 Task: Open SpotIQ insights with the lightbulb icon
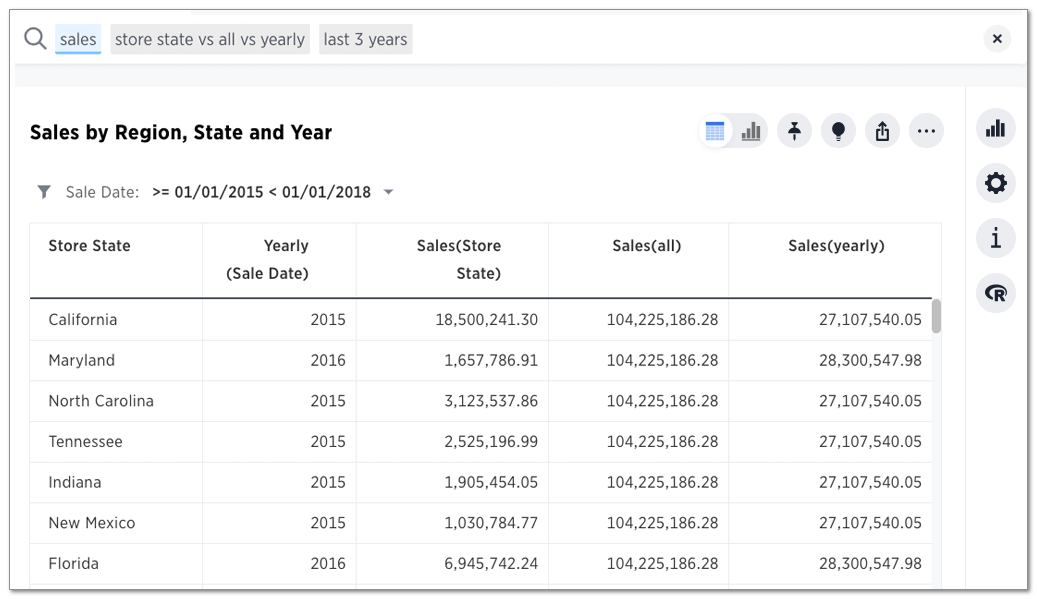point(838,130)
